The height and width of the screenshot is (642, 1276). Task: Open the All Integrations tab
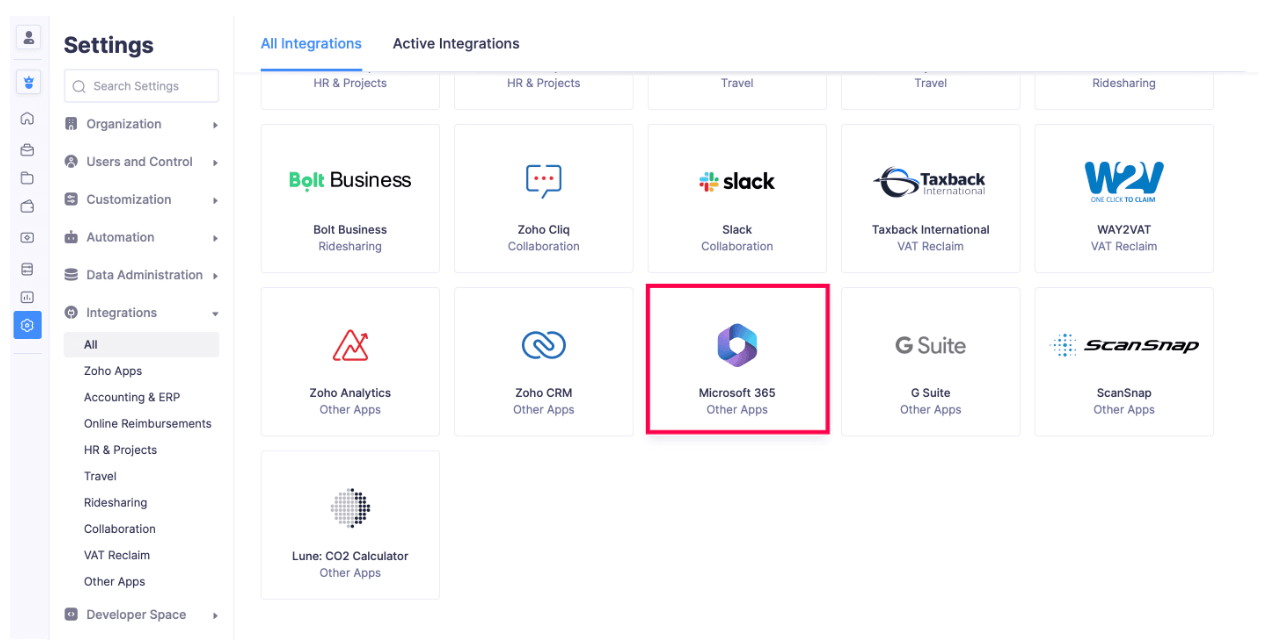tap(311, 43)
